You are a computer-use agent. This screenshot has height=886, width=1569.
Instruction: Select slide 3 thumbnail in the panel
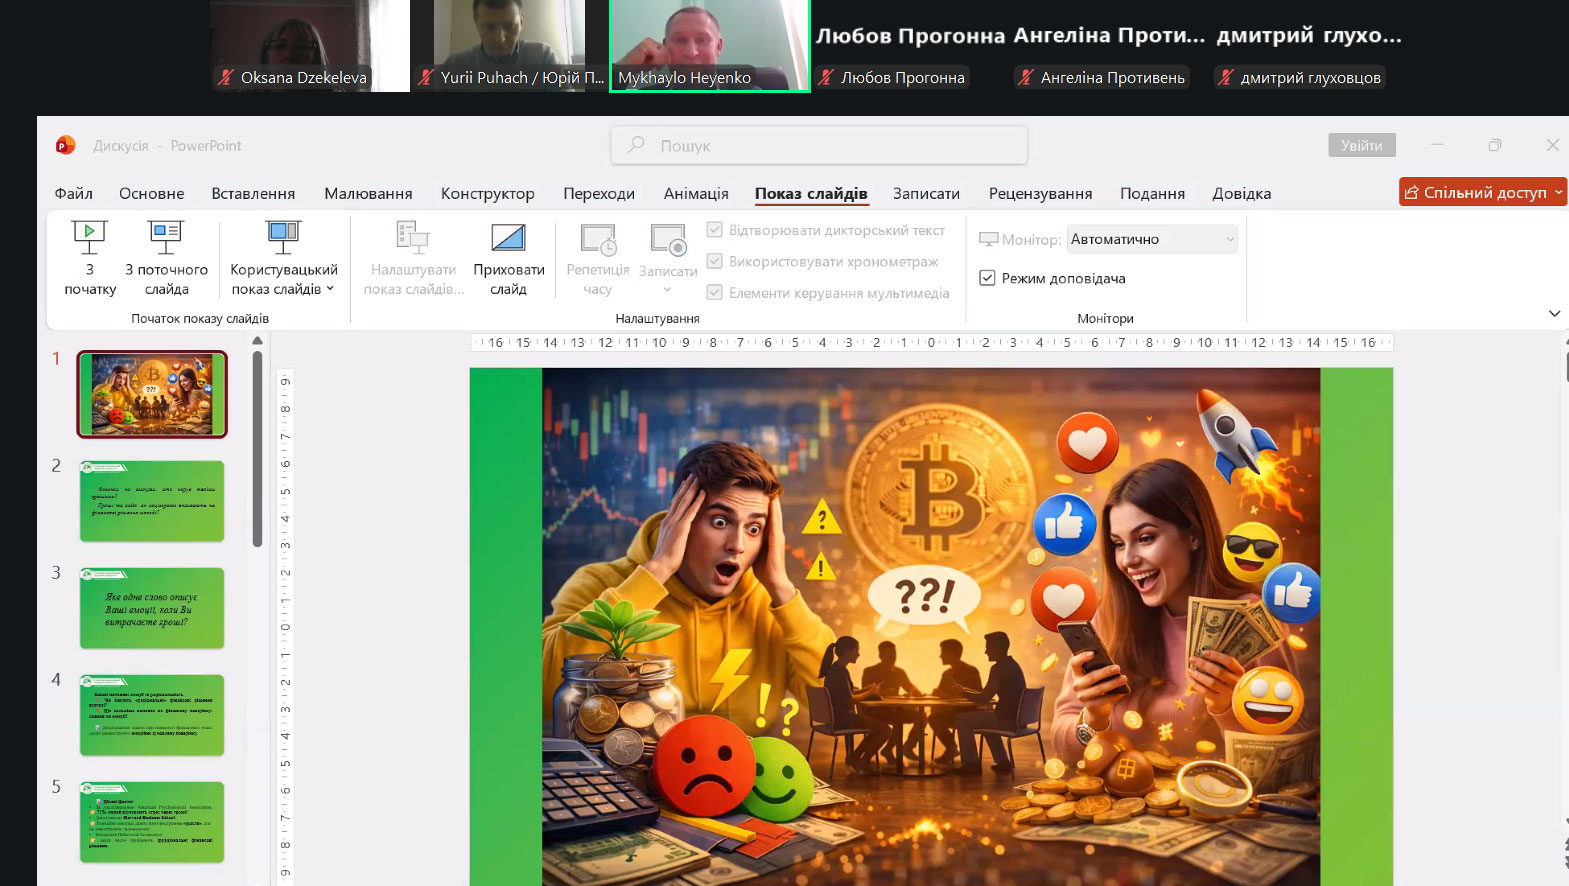click(x=152, y=608)
